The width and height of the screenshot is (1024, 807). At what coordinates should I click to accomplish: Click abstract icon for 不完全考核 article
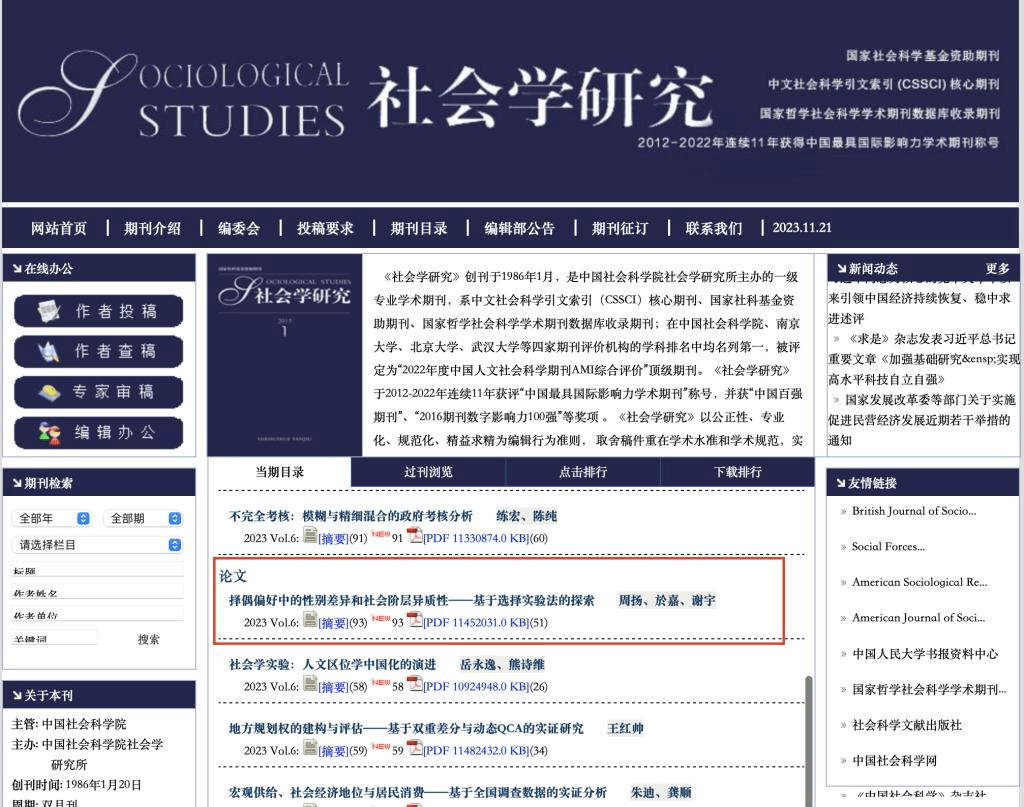coord(310,538)
